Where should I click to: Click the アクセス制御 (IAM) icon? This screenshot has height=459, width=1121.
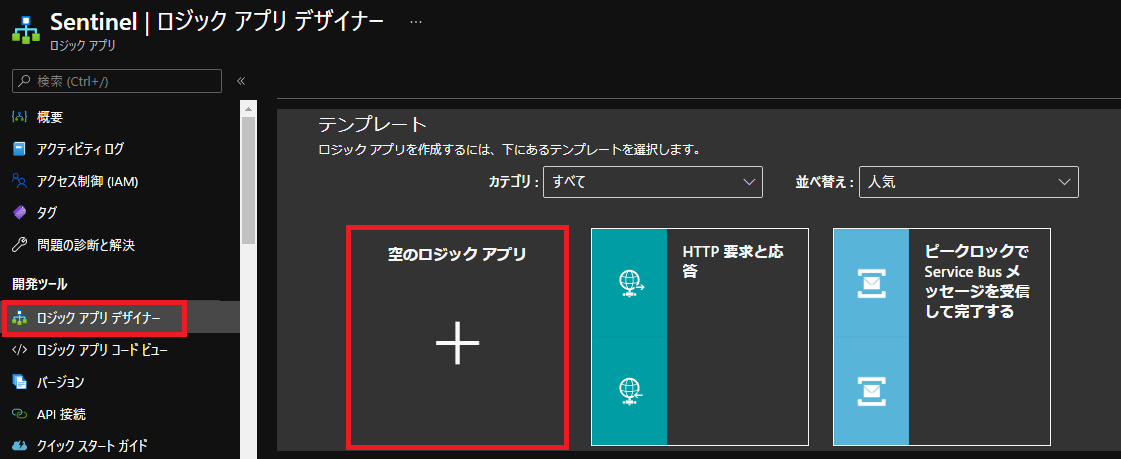coord(19,182)
